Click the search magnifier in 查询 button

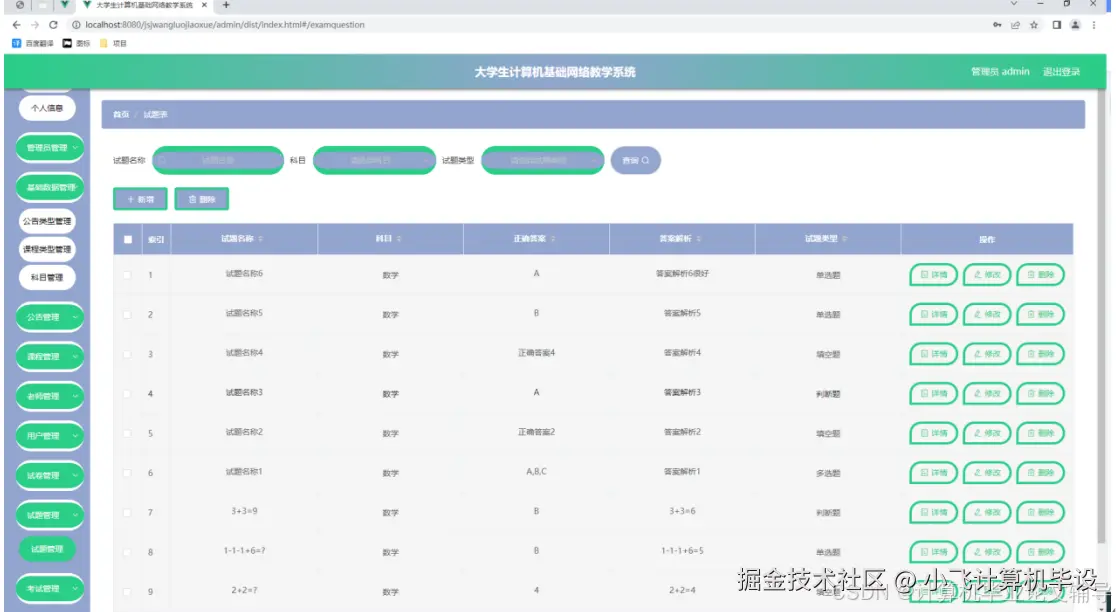(x=644, y=160)
